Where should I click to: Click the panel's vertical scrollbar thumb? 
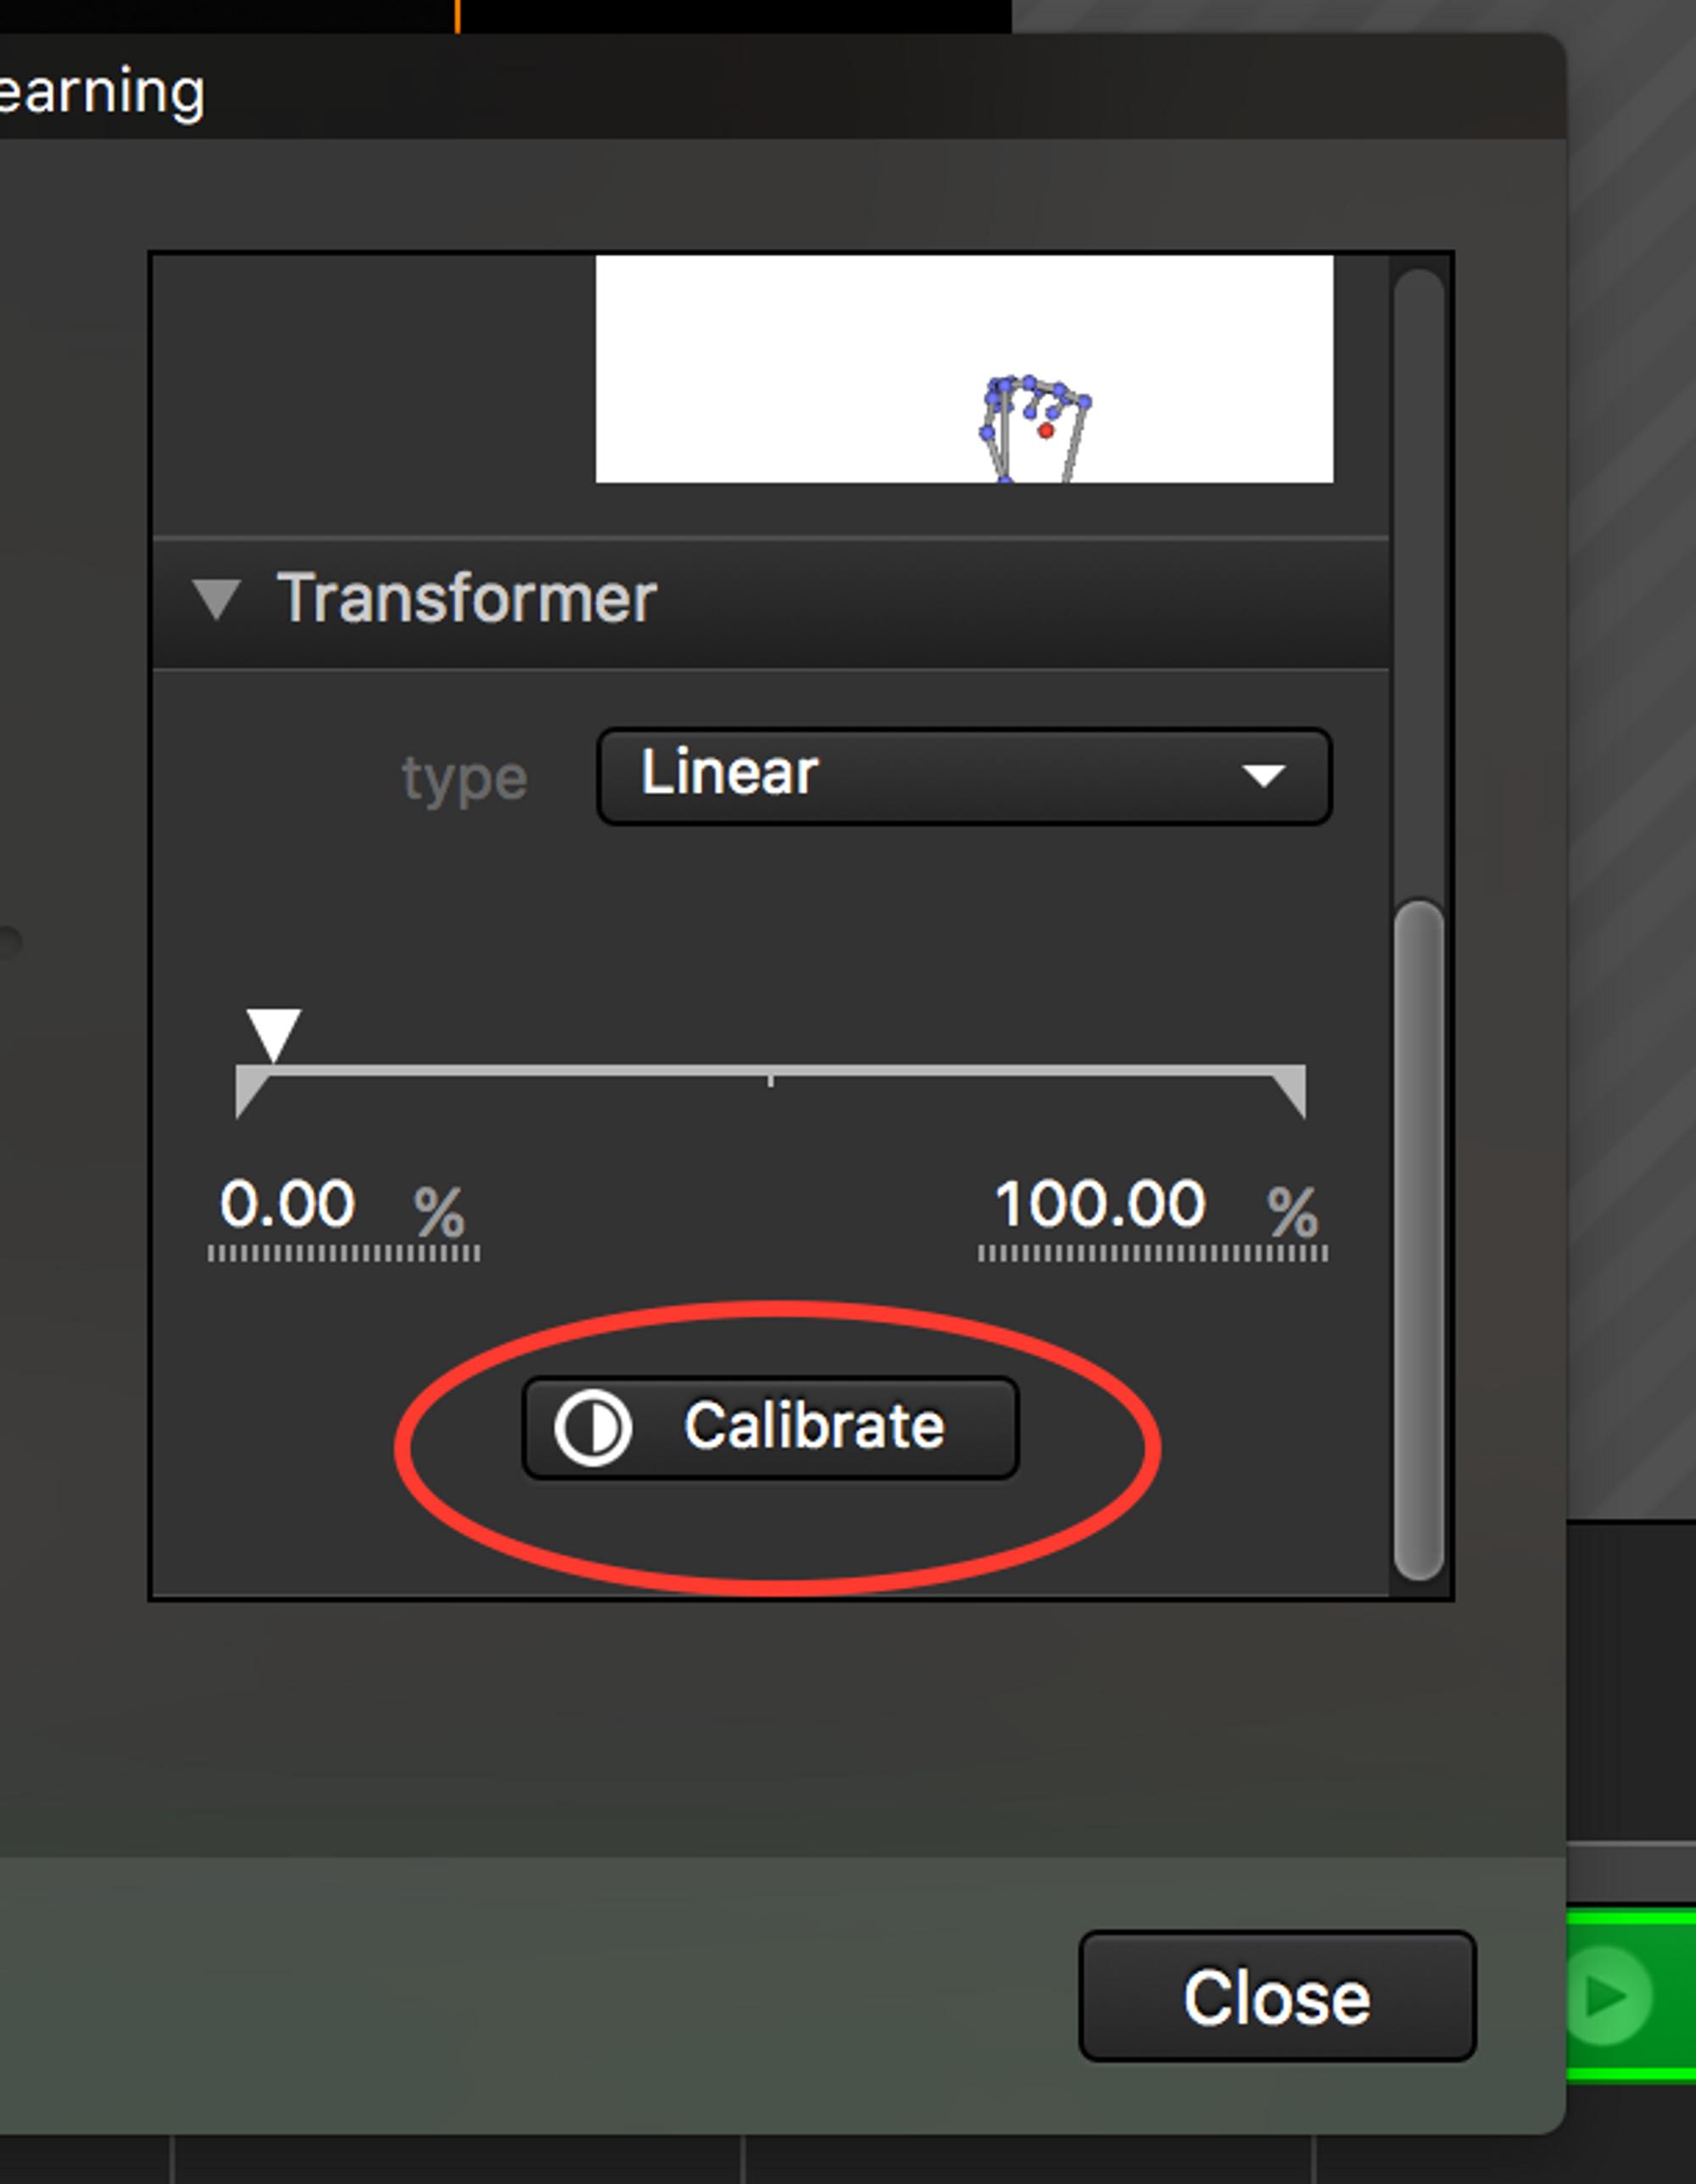1418,1240
